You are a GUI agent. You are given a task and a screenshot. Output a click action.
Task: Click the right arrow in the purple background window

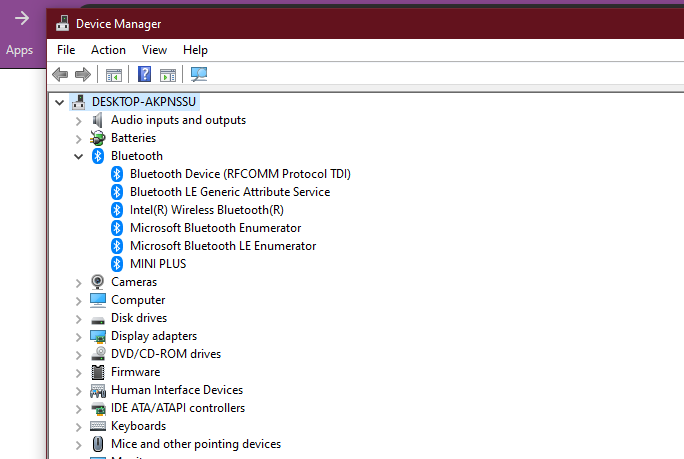[x=22, y=18]
